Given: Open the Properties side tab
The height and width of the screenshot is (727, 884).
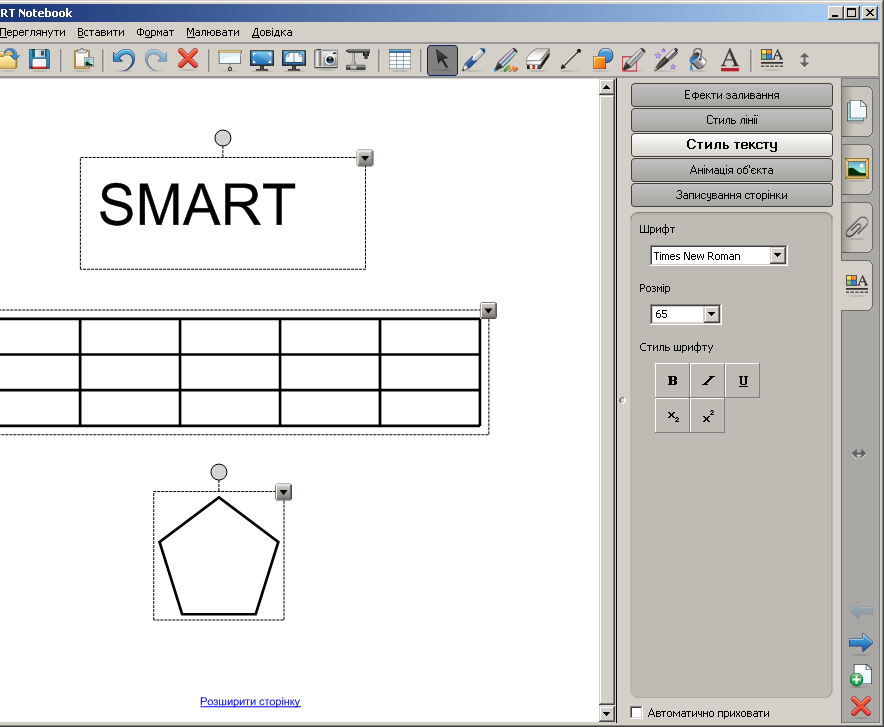Looking at the screenshot, I should tap(857, 284).
